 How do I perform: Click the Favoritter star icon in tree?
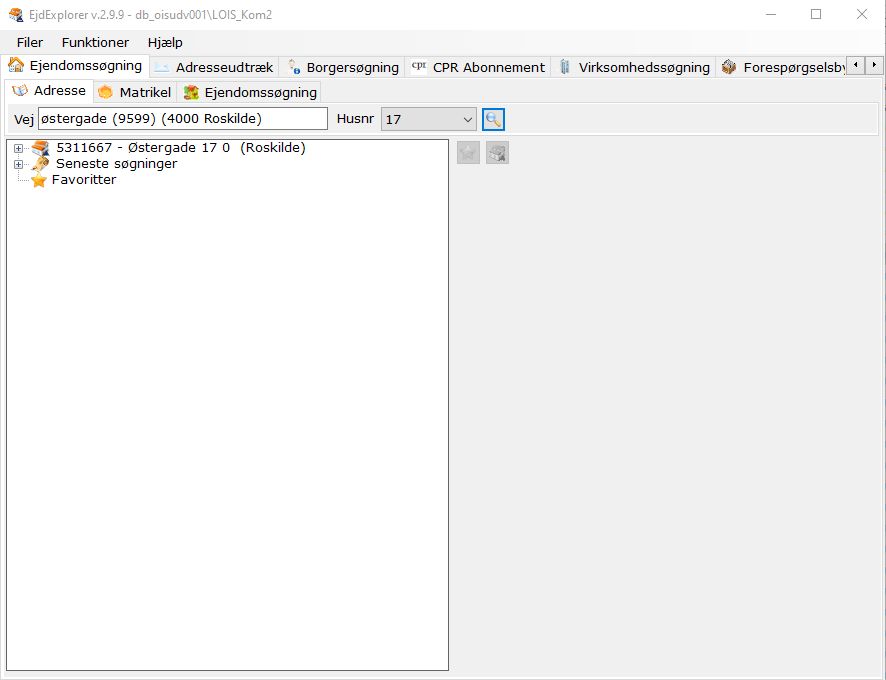pos(39,180)
